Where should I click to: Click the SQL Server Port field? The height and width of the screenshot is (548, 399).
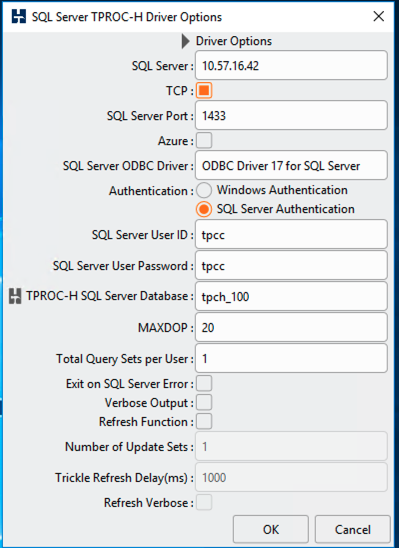[x=291, y=115]
